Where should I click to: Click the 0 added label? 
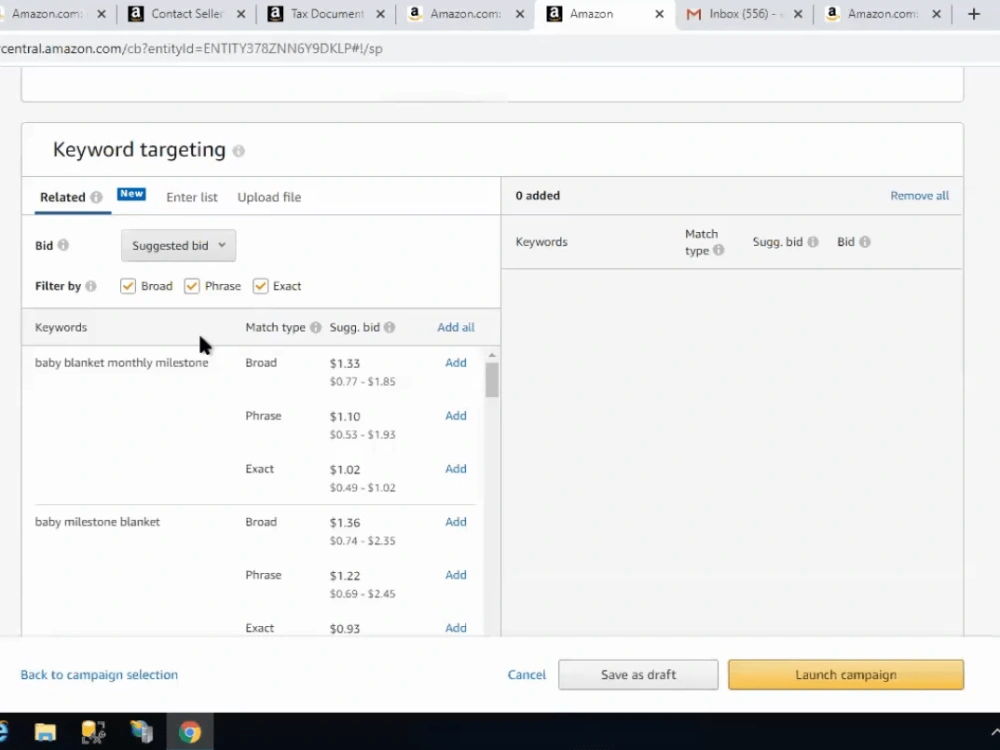(x=538, y=196)
